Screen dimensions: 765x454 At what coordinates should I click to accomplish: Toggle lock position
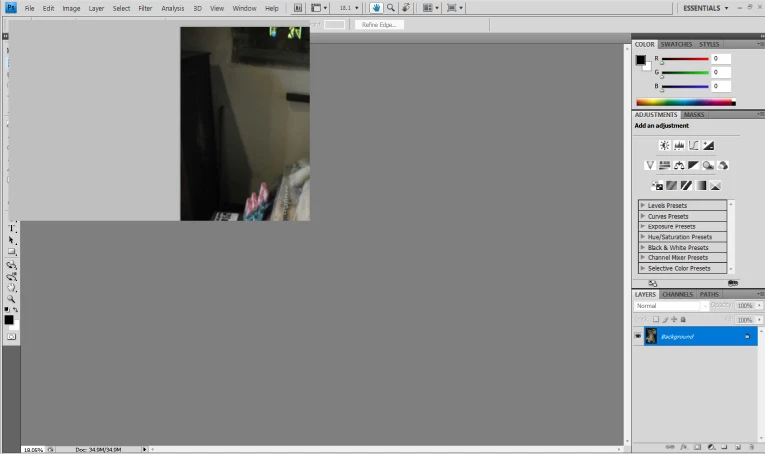674,319
